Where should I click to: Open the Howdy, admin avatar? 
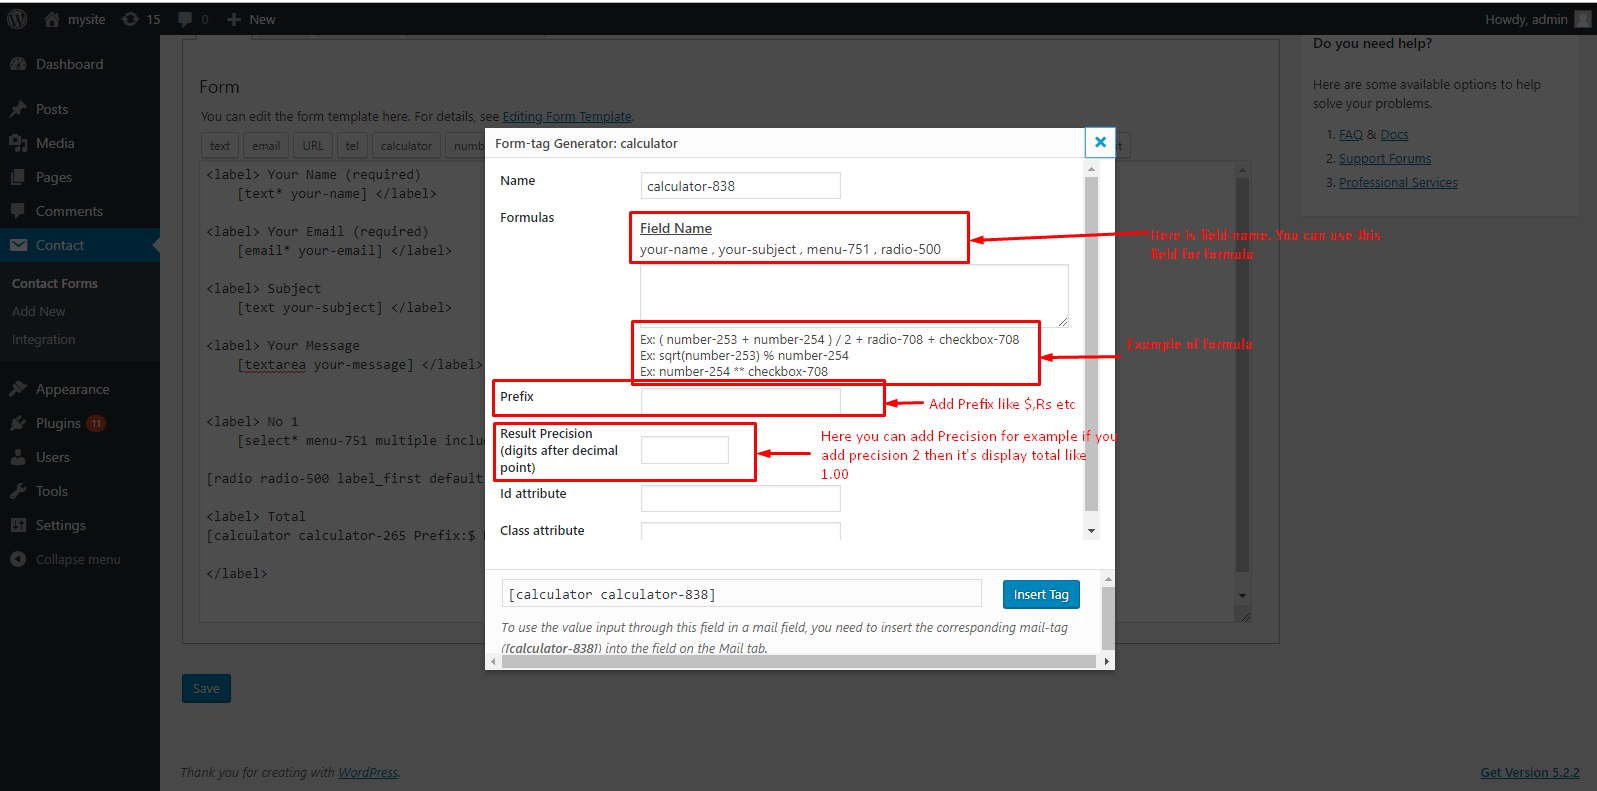point(1582,19)
